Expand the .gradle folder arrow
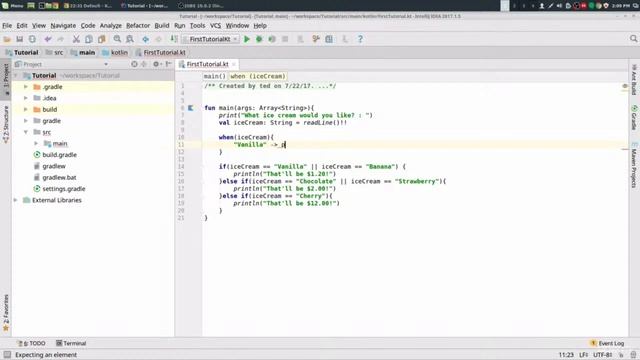640x360 pixels. pos(26,87)
